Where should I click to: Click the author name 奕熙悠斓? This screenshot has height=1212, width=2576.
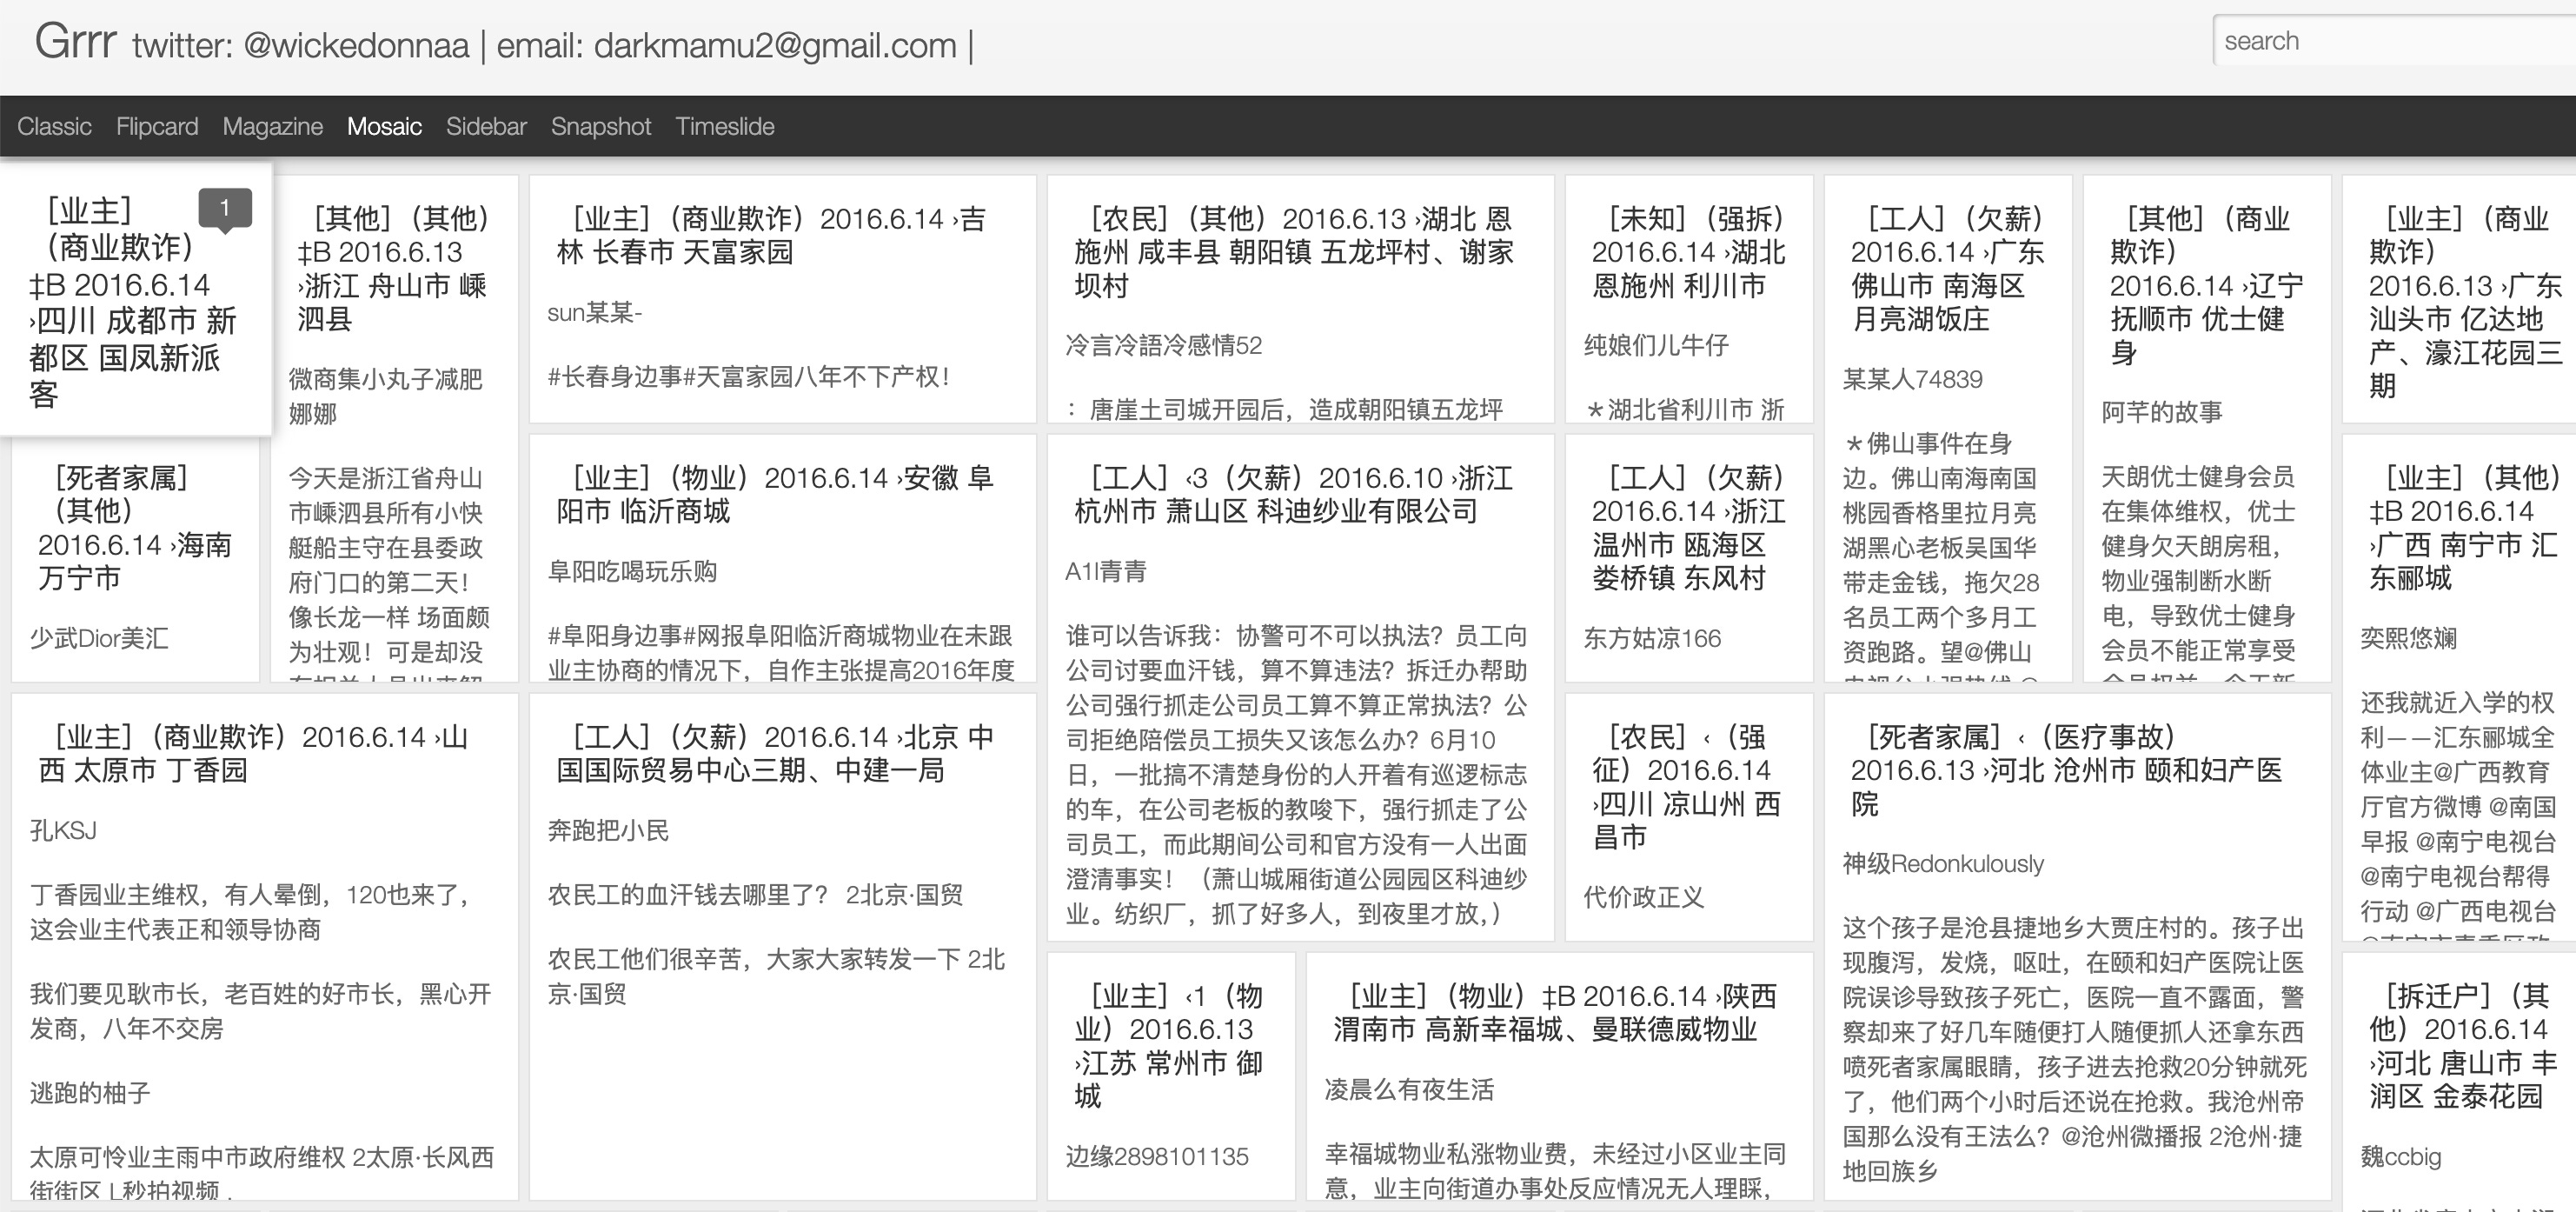point(2408,638)
